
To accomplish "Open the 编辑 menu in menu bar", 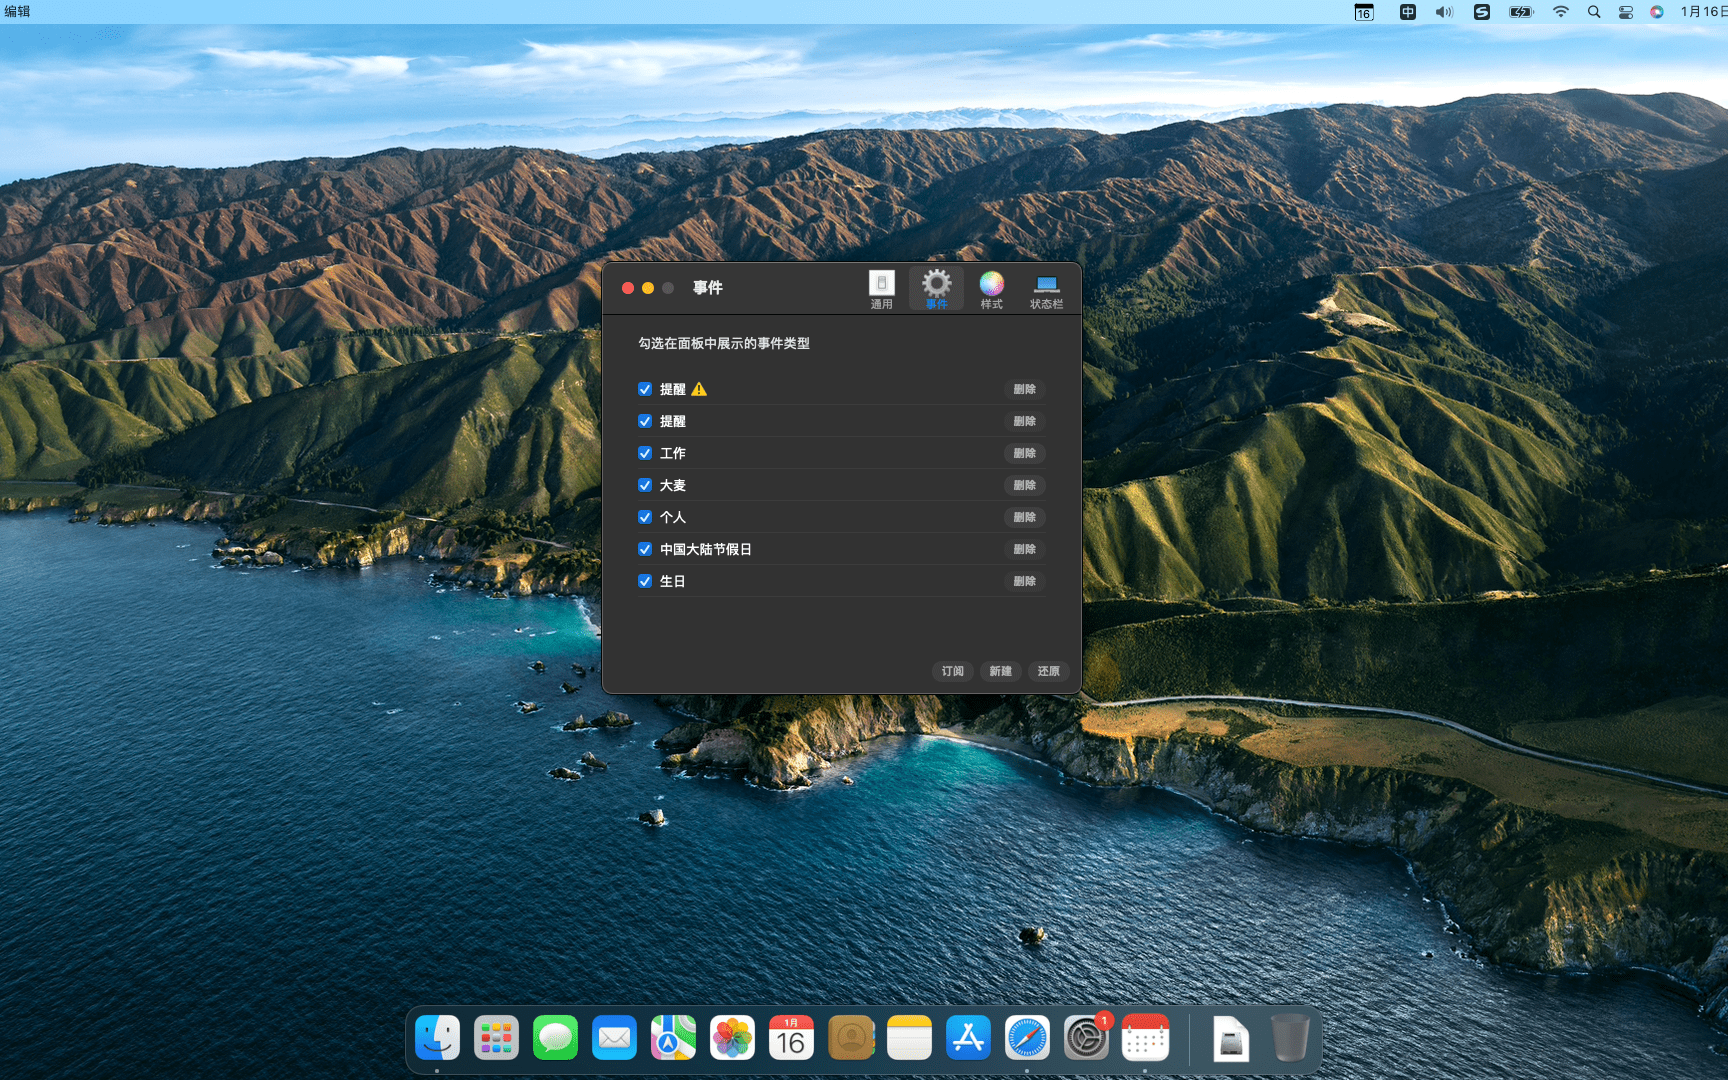I will 17,11.
